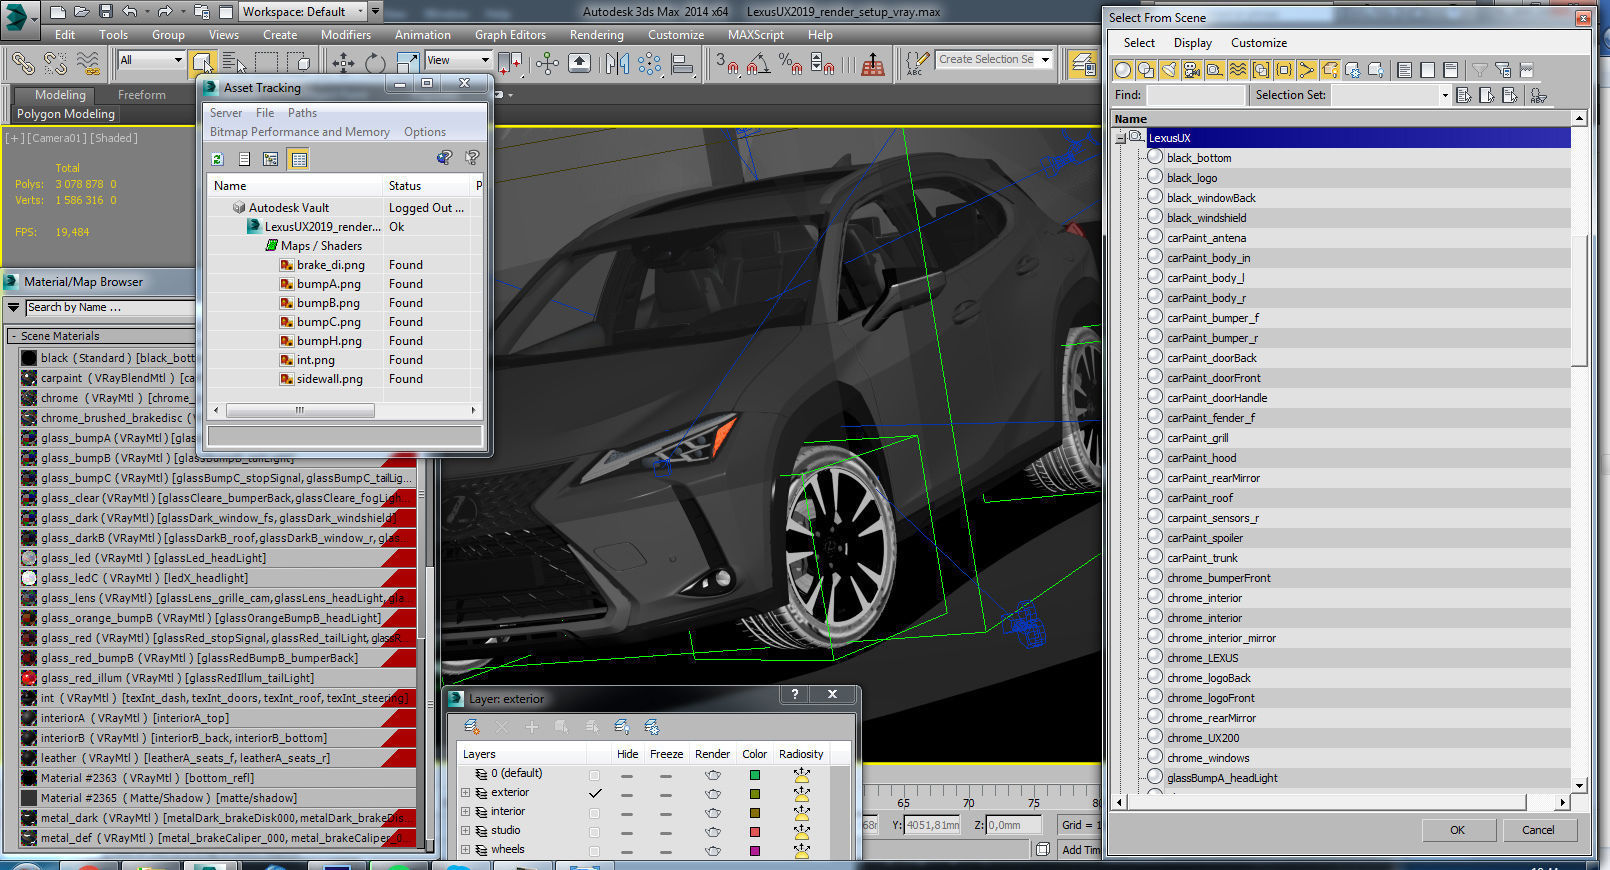Image resolution: width=1610 pixels, height=870 pixels.
Task: Click the Edit Named Selection Sets icon
Action: tap(917, 64)
